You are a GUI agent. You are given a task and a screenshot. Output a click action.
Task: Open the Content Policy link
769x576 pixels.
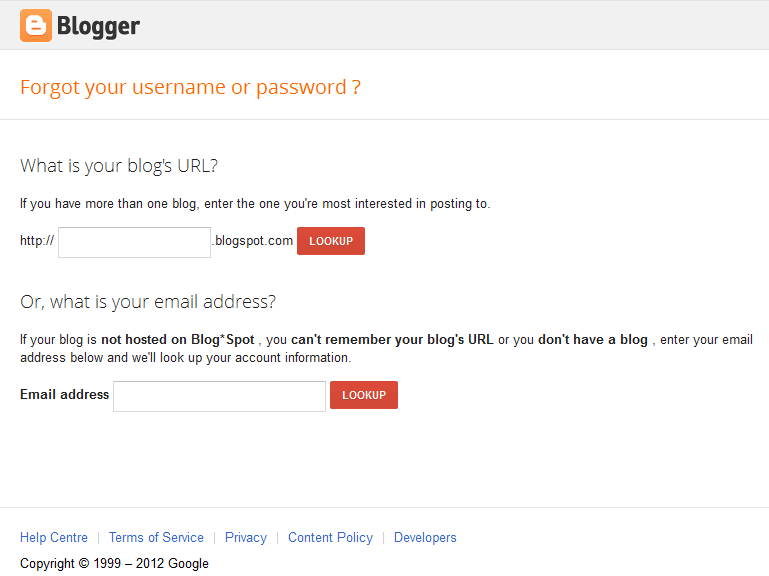[x=331, y=537]
